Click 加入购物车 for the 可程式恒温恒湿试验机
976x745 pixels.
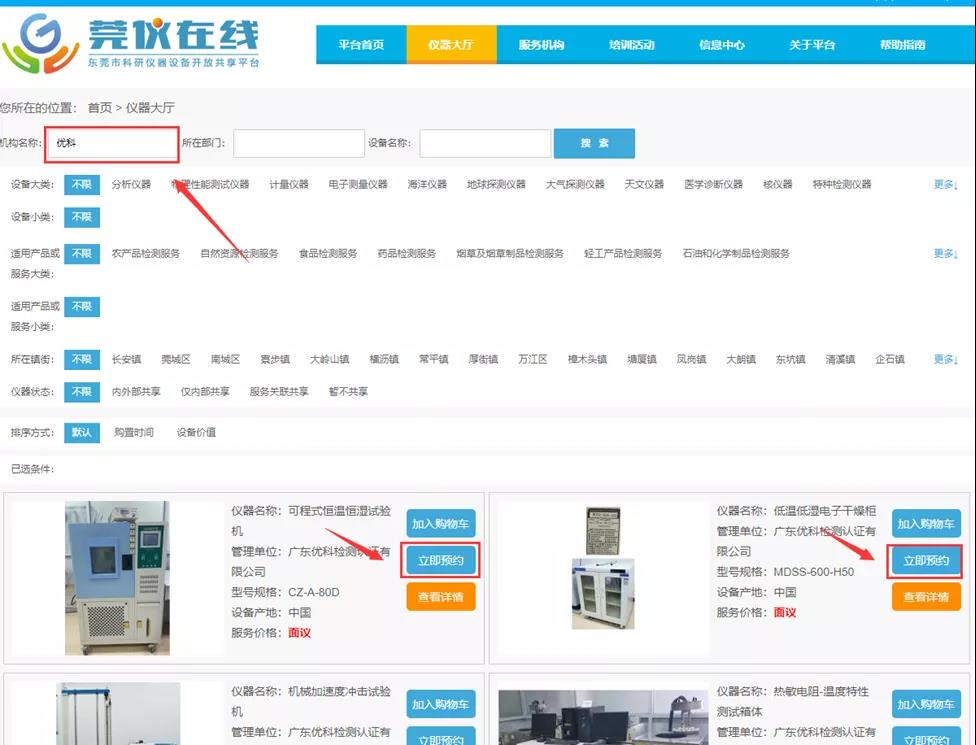pyautogui.click(x=441, y=523)
